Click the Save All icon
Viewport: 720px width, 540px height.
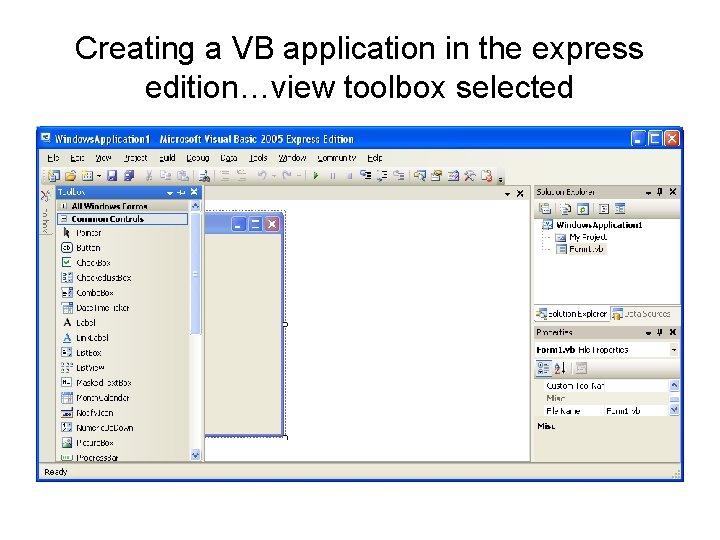pyautogui.click(x=129, y=175)
